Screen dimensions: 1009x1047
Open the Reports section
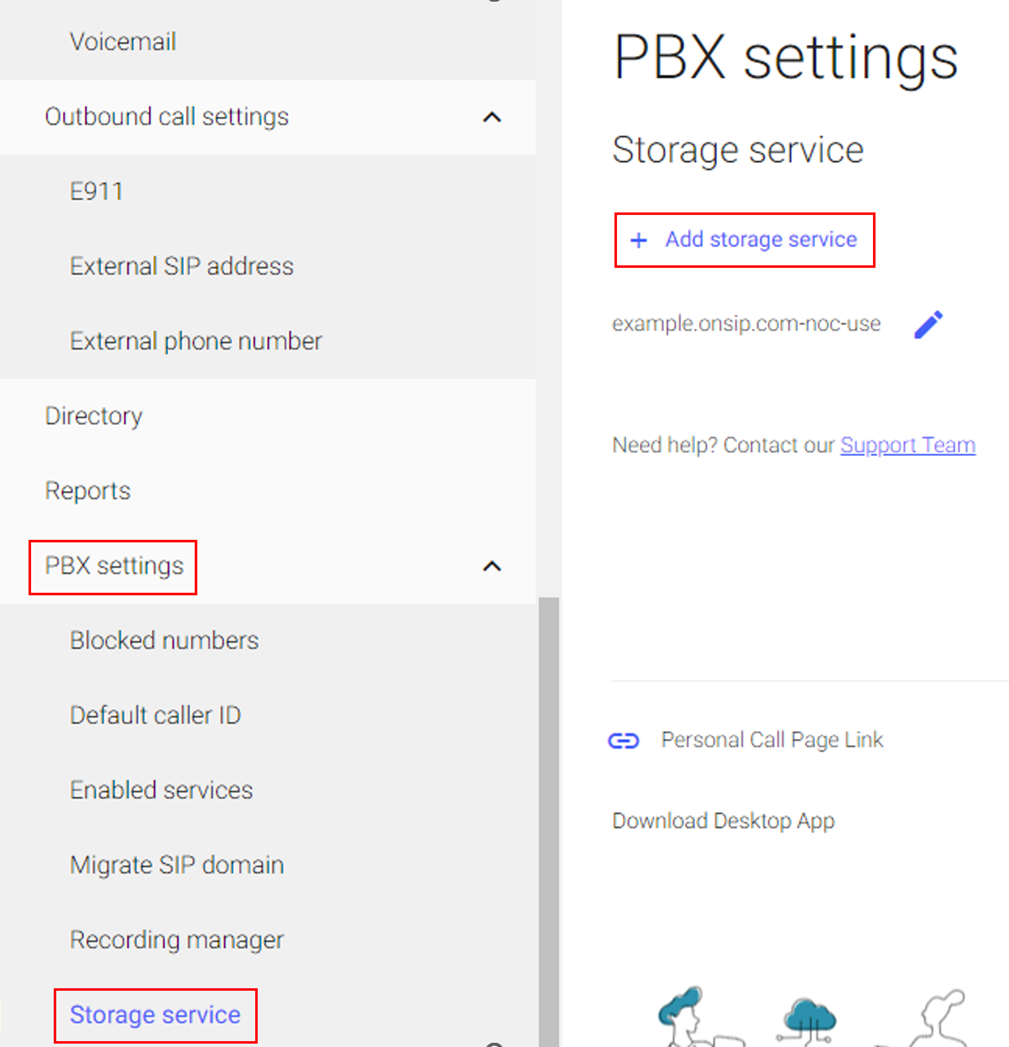pos(88,490)
